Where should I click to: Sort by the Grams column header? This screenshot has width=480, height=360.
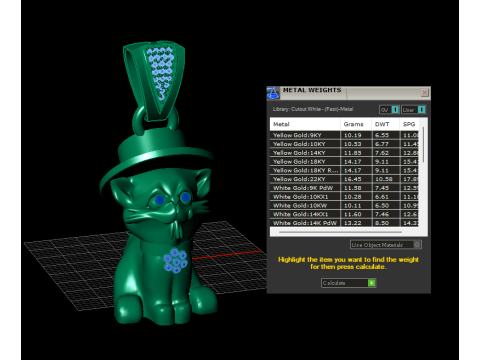point(356,124)
